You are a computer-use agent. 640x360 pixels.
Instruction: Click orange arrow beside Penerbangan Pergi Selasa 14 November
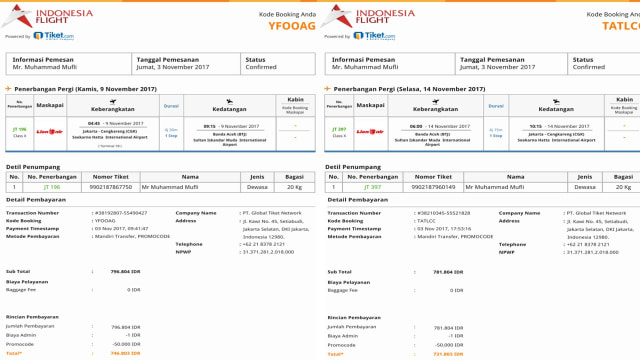[x=327, y=89]
